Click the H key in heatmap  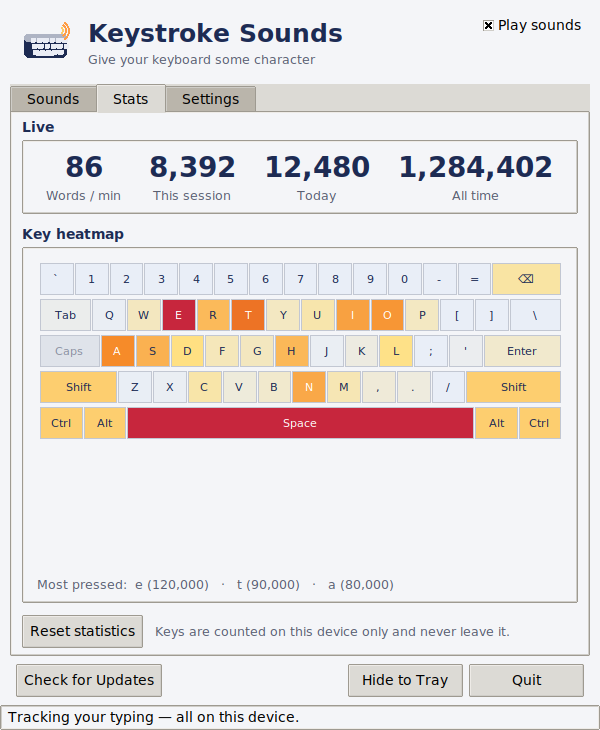(291, 351)
